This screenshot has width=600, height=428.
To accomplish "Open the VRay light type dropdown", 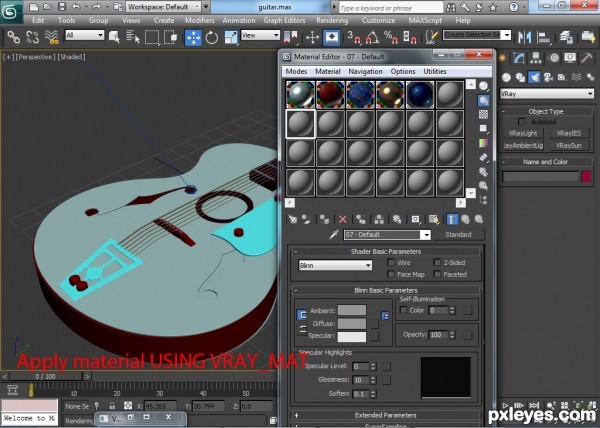I will point(547,93).
